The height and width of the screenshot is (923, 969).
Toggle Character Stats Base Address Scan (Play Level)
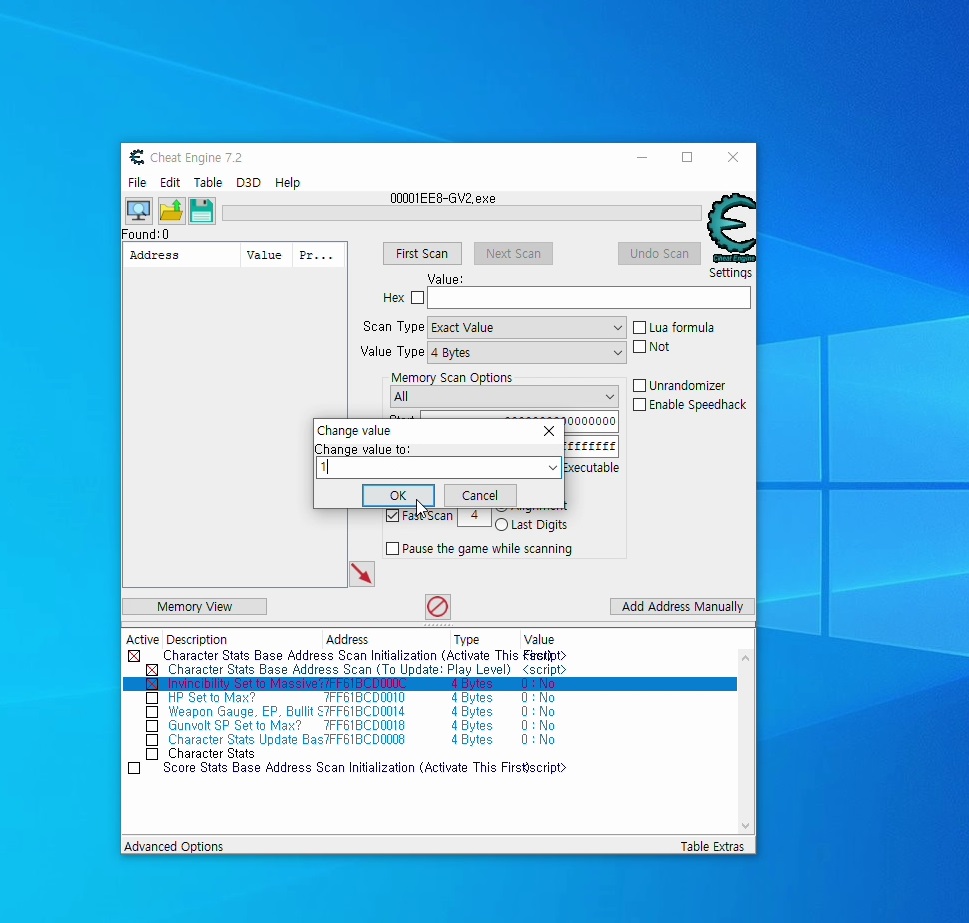tap(152, 670)
